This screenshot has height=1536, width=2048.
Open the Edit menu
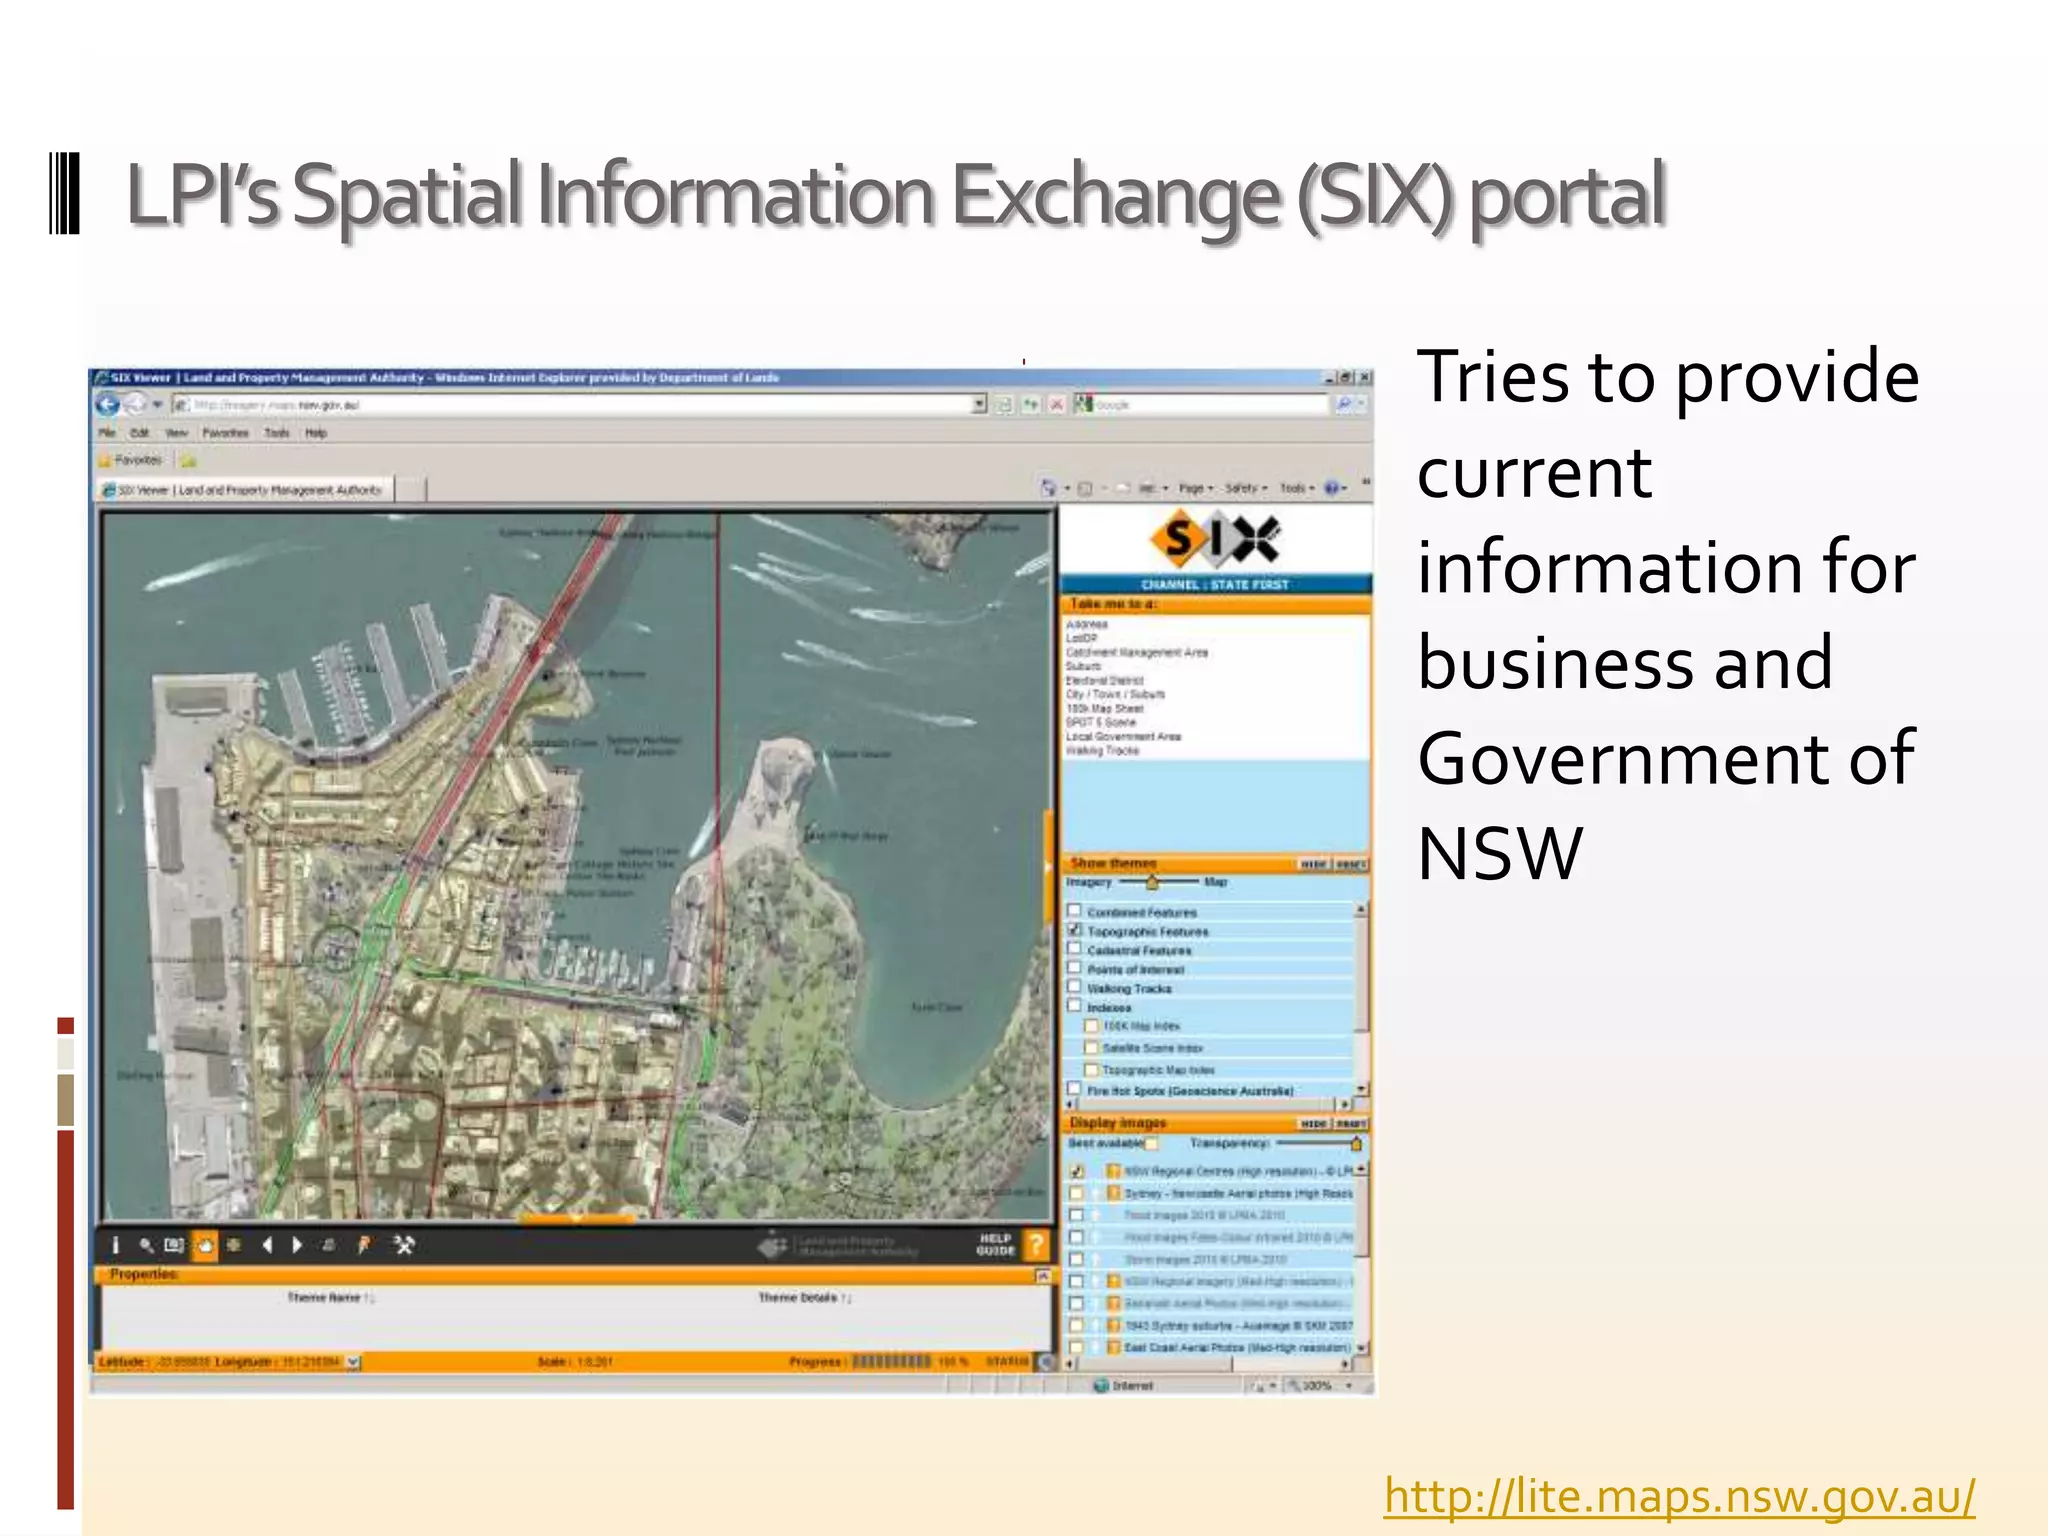(x=140, y=433)
